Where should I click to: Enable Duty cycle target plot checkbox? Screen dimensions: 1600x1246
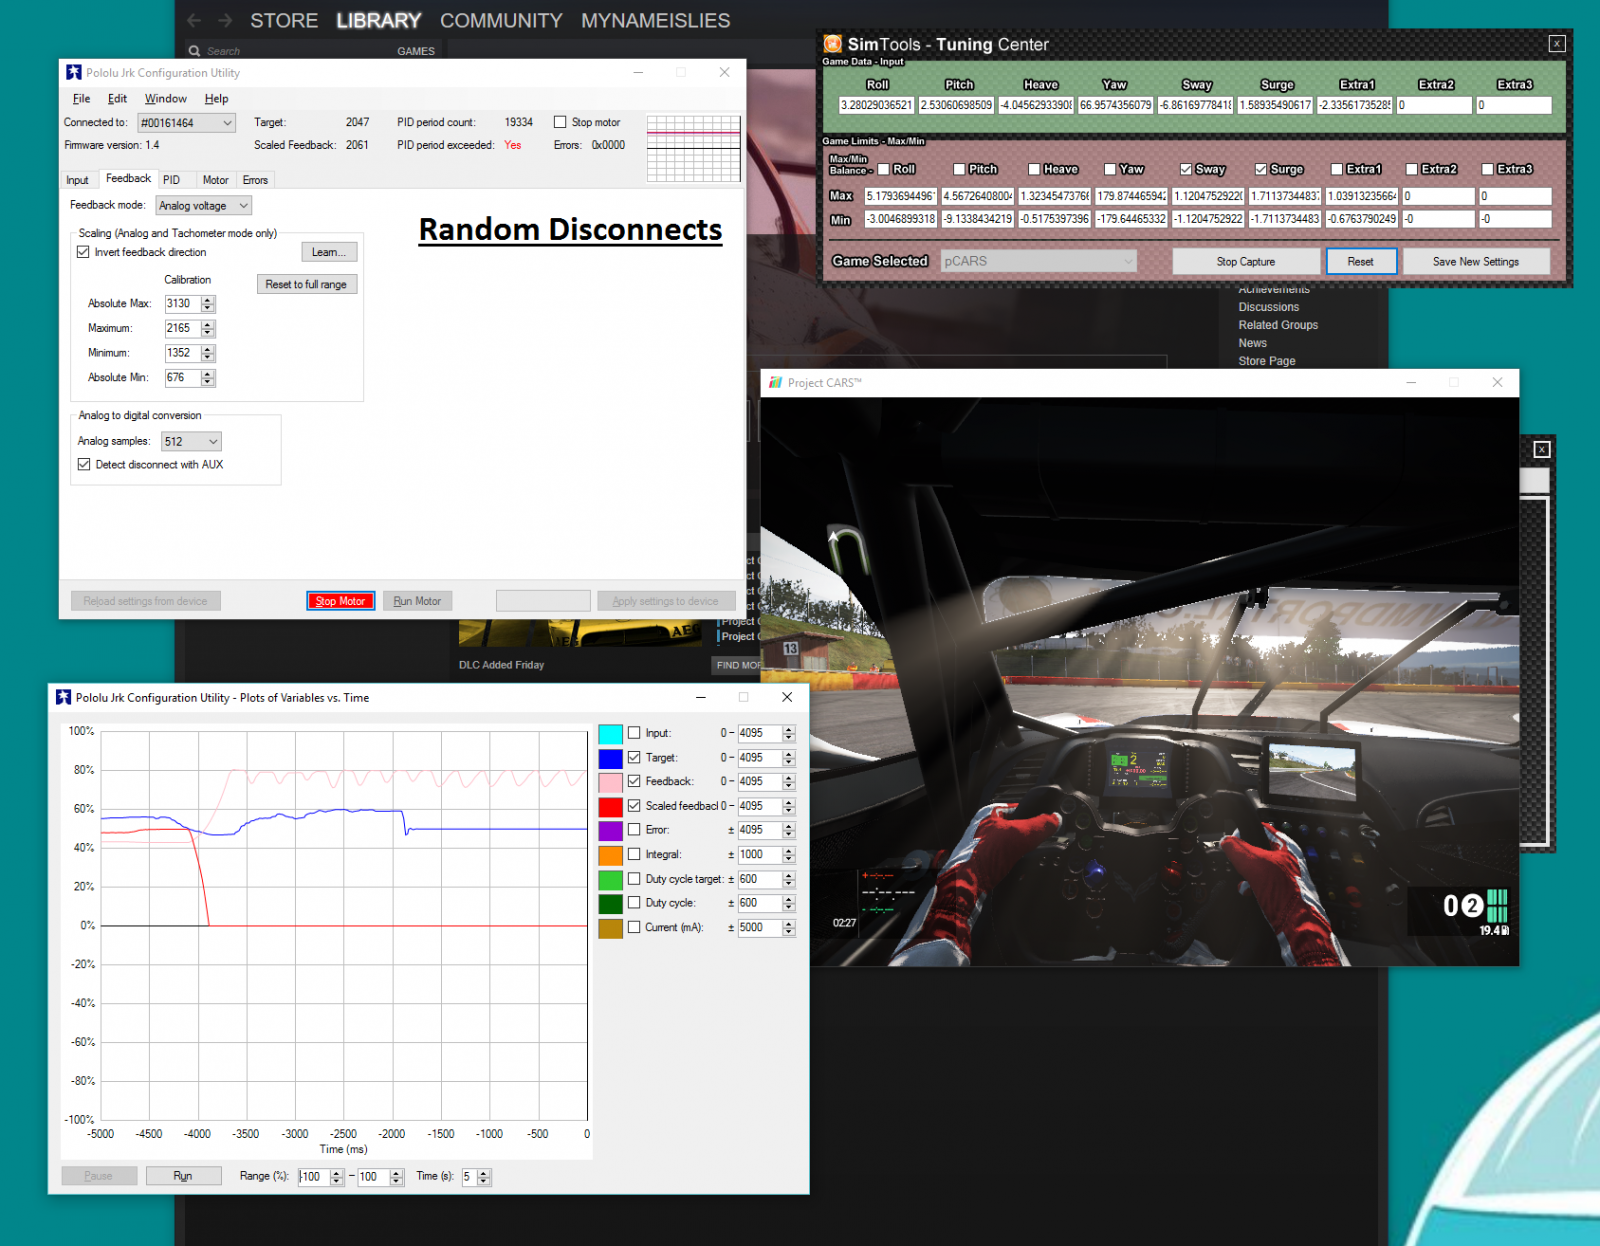coord(634,879)
